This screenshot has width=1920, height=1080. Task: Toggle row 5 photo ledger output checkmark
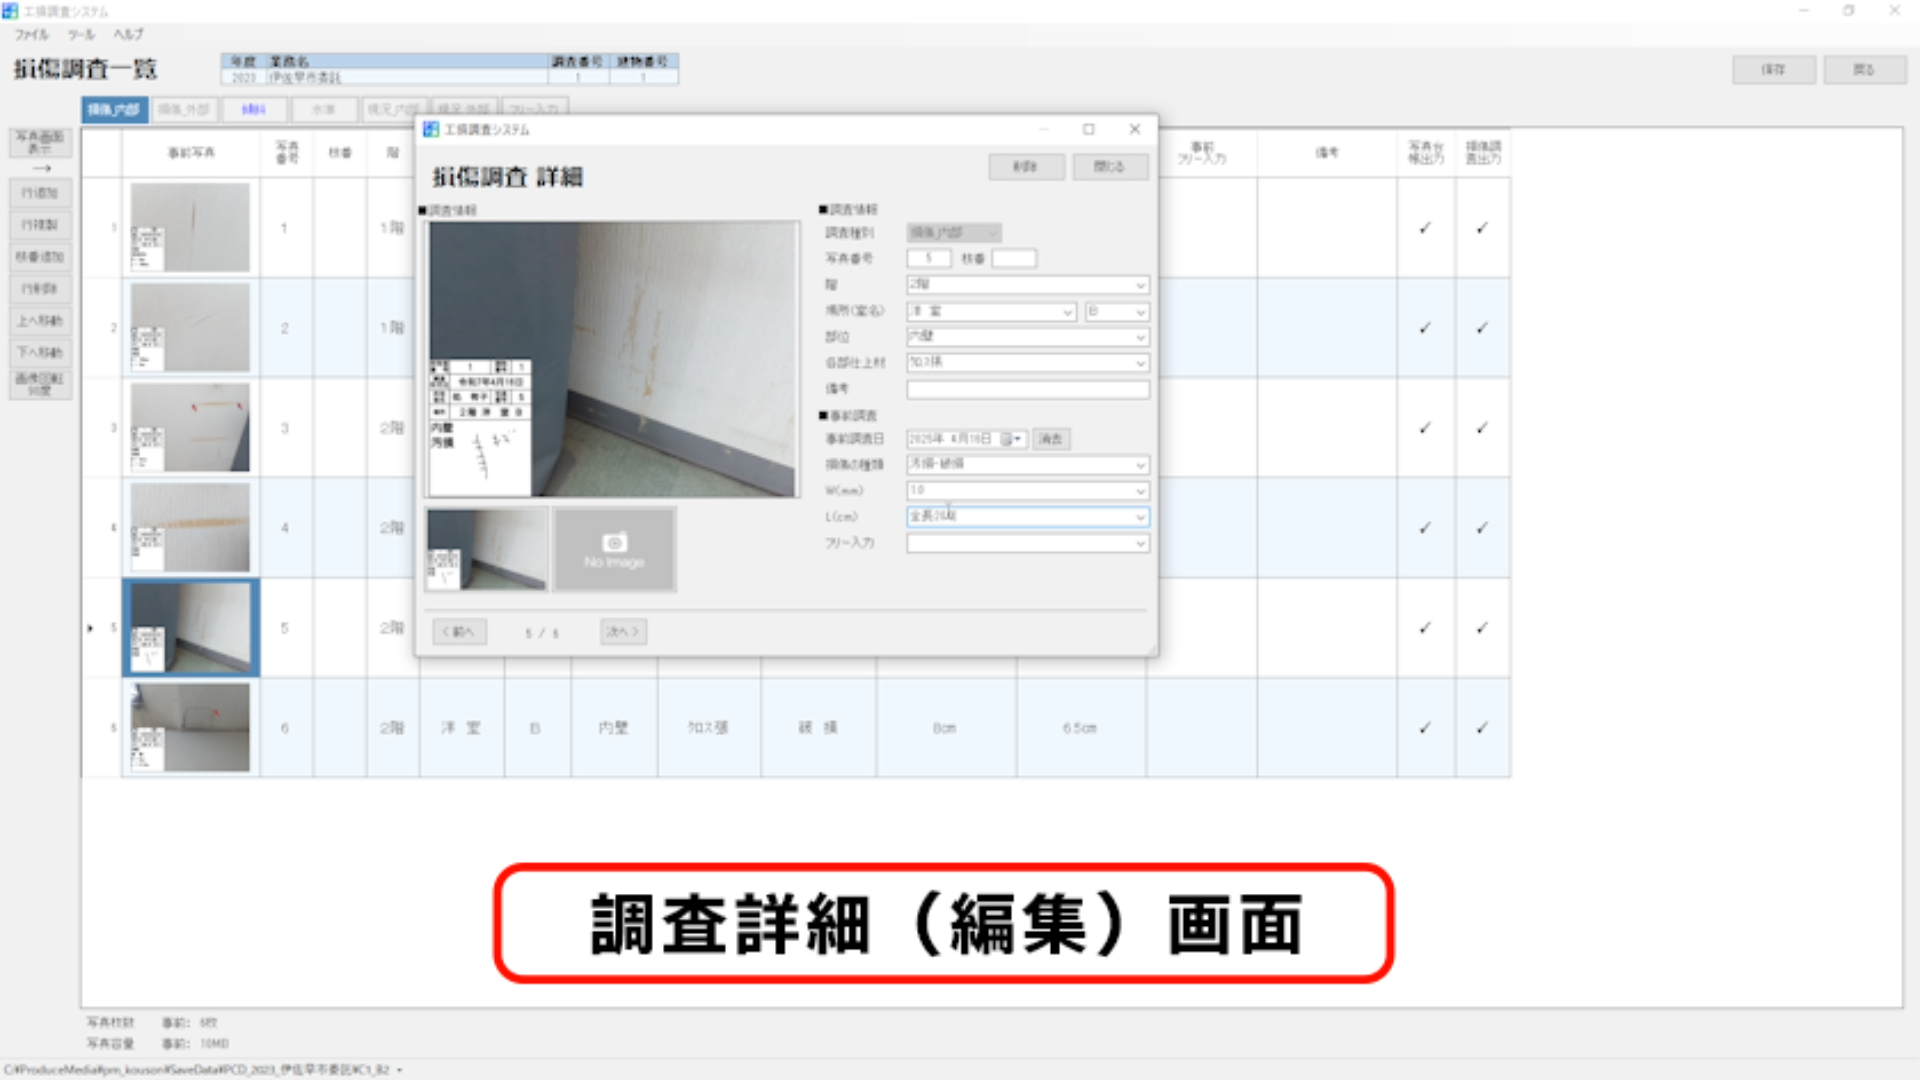point(1425,628)
